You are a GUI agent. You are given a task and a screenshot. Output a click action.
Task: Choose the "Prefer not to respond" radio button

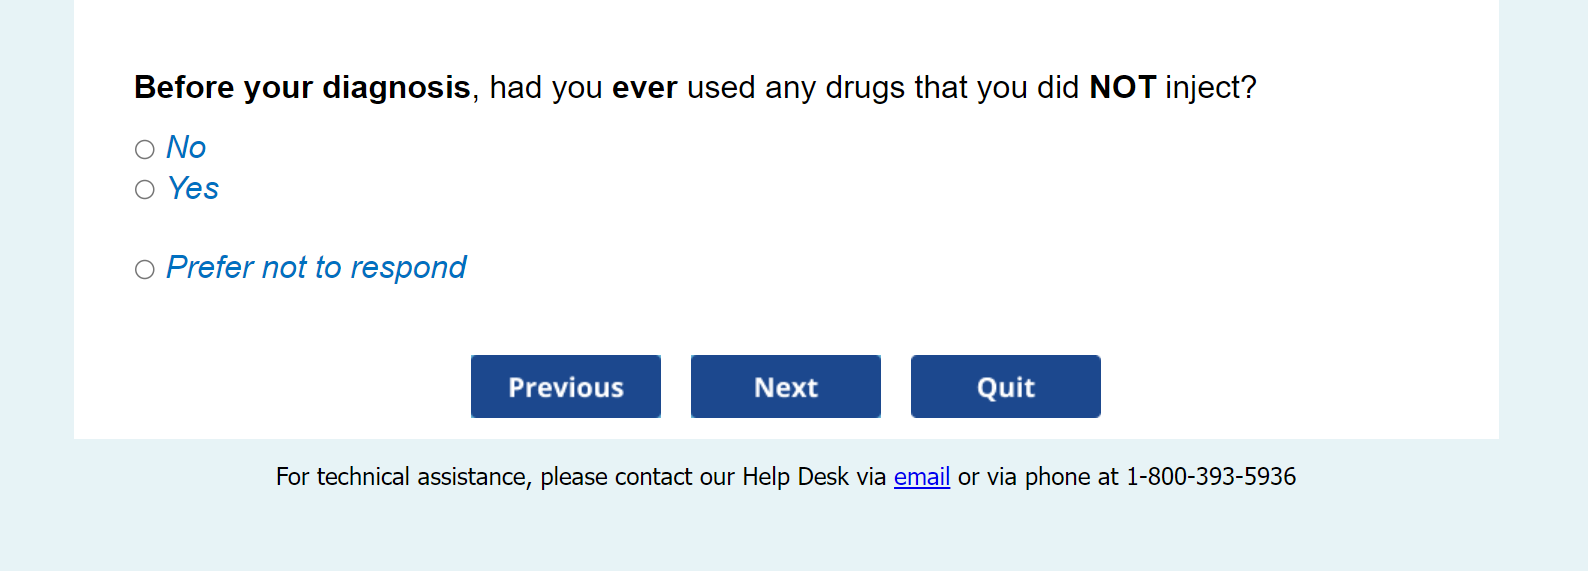click(145, 270)
